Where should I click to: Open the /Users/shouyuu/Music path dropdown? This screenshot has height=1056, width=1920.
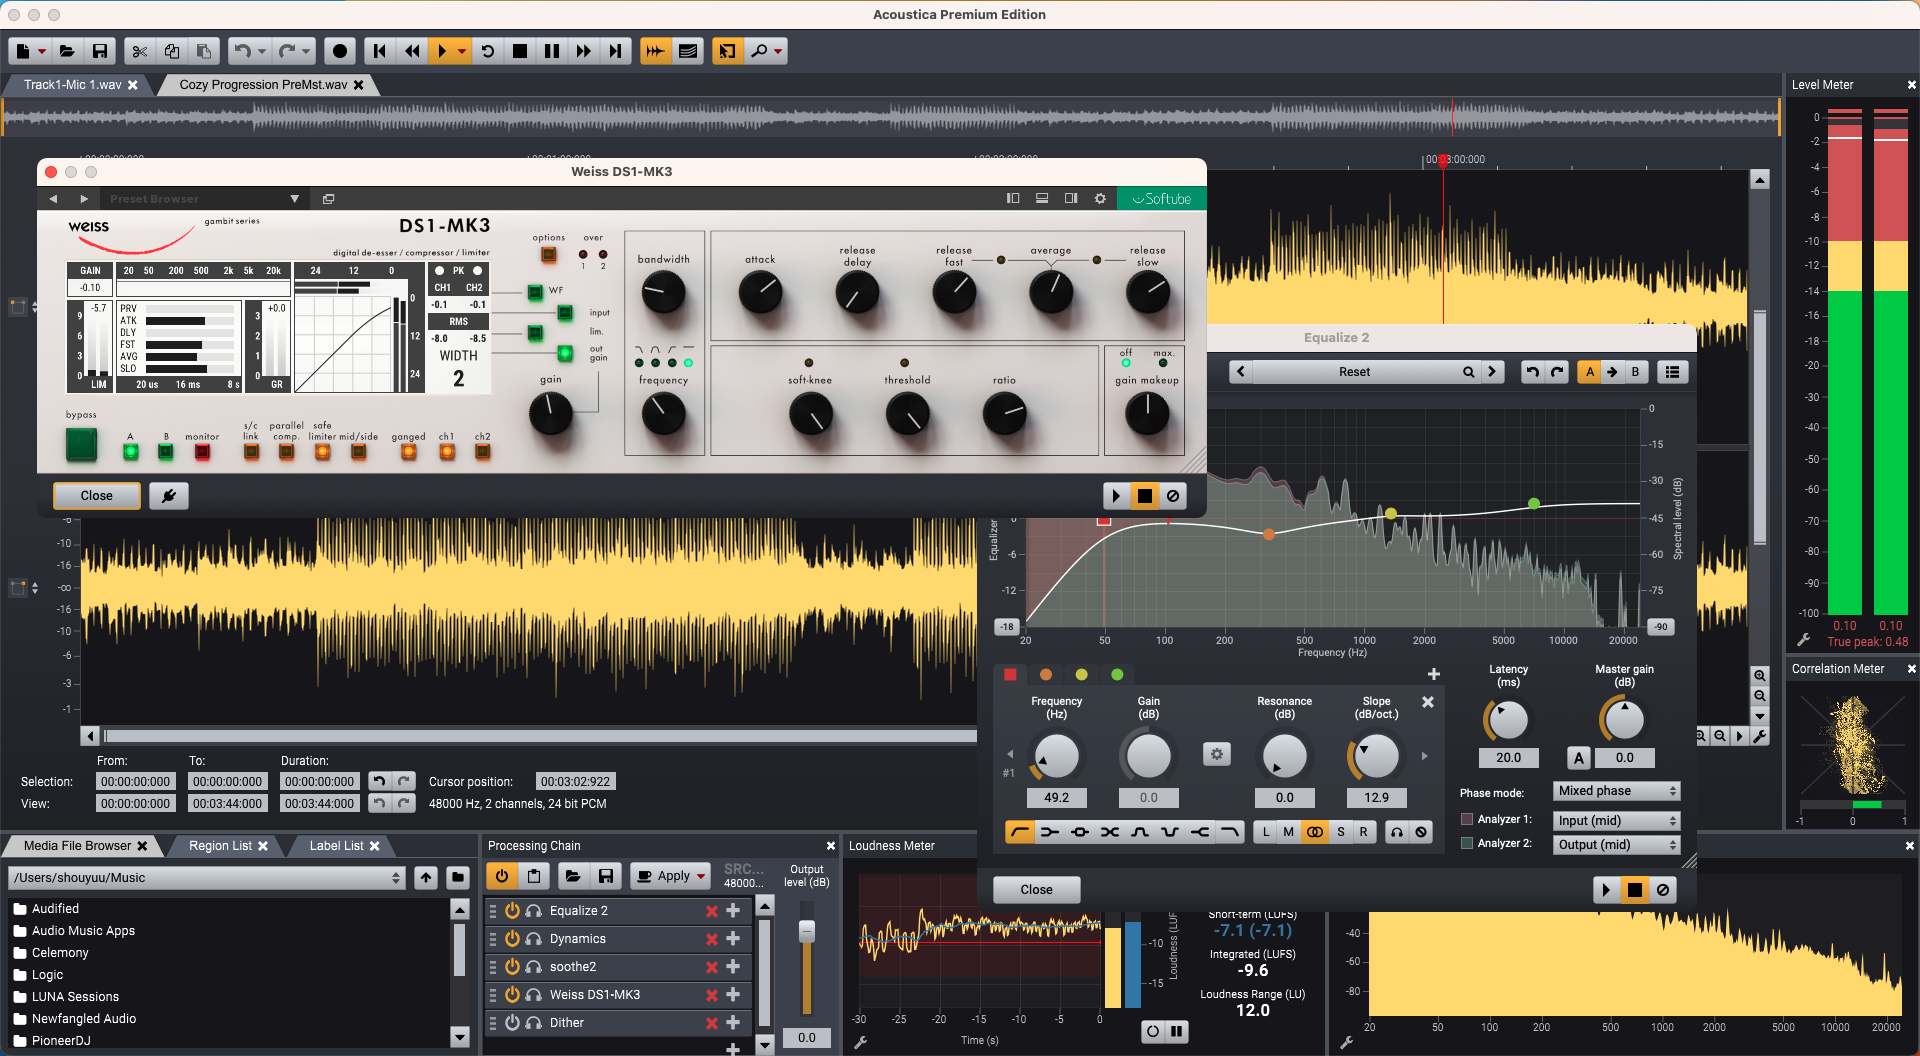206,878
